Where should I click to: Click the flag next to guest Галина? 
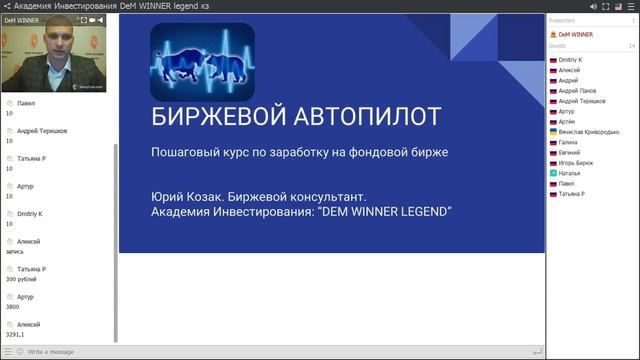(x=553, y=142)
